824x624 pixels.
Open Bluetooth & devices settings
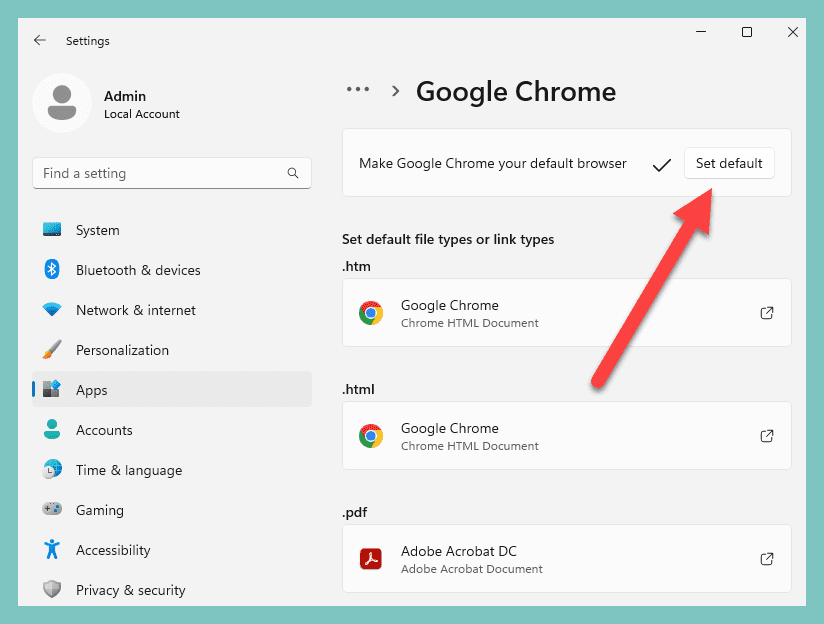[172, 270]
